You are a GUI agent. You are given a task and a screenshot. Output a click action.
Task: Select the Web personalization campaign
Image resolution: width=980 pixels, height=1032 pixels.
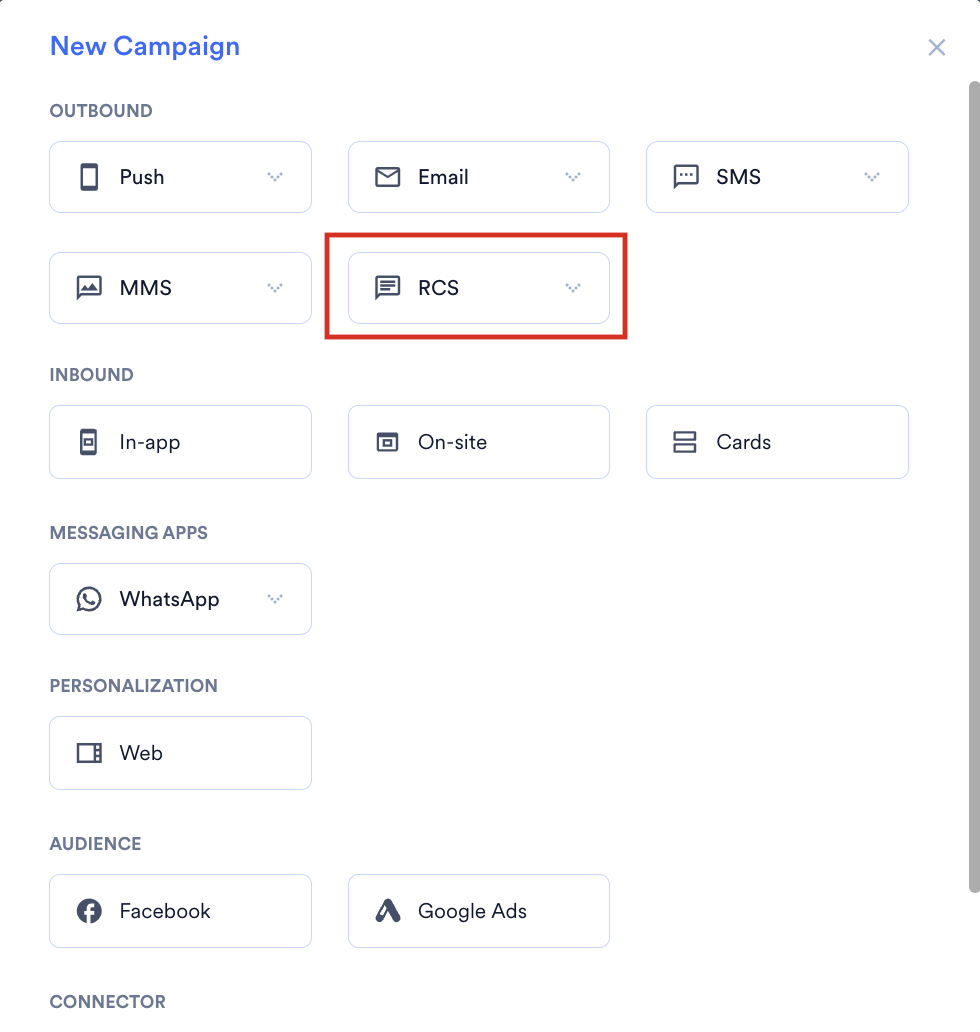[180, 753]
